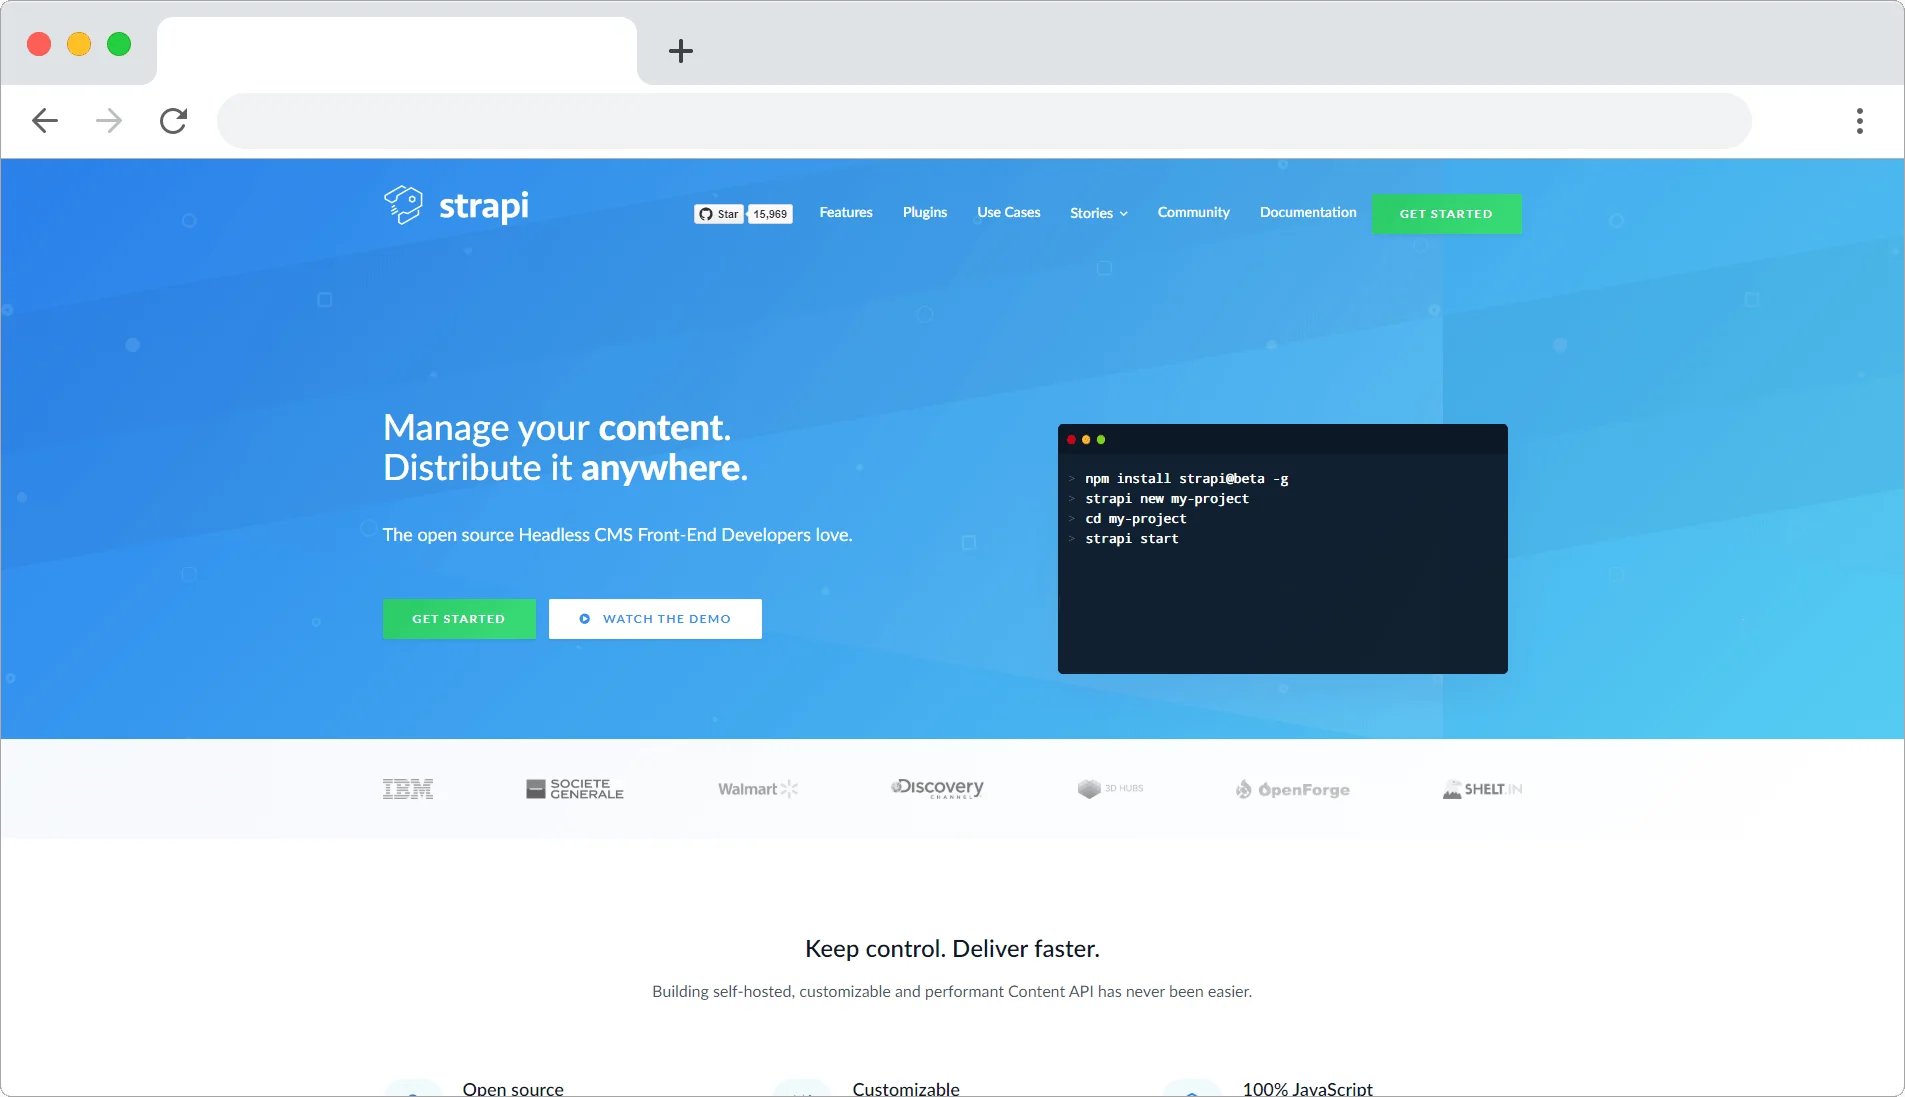
Task: Open the Features nav link
Action: [x=846, y=212]
